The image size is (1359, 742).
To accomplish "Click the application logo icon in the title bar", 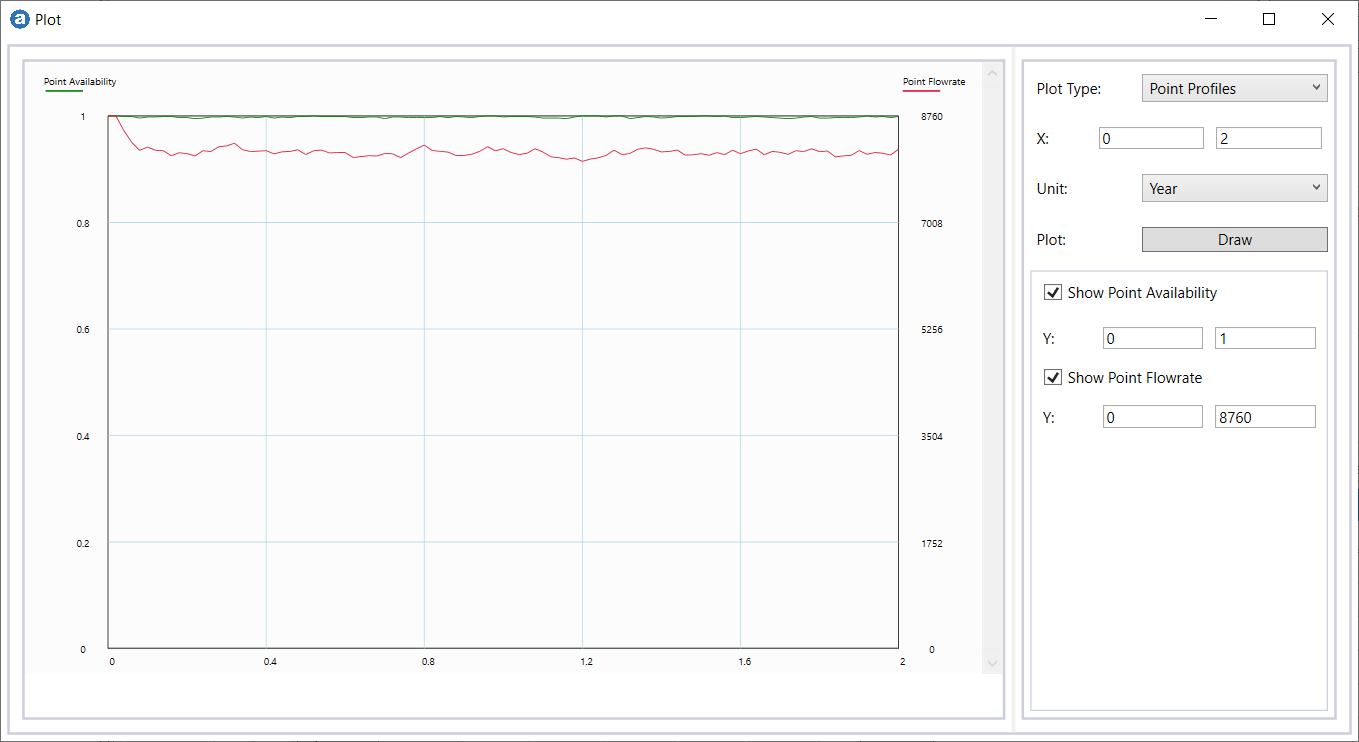I will 21,19.
